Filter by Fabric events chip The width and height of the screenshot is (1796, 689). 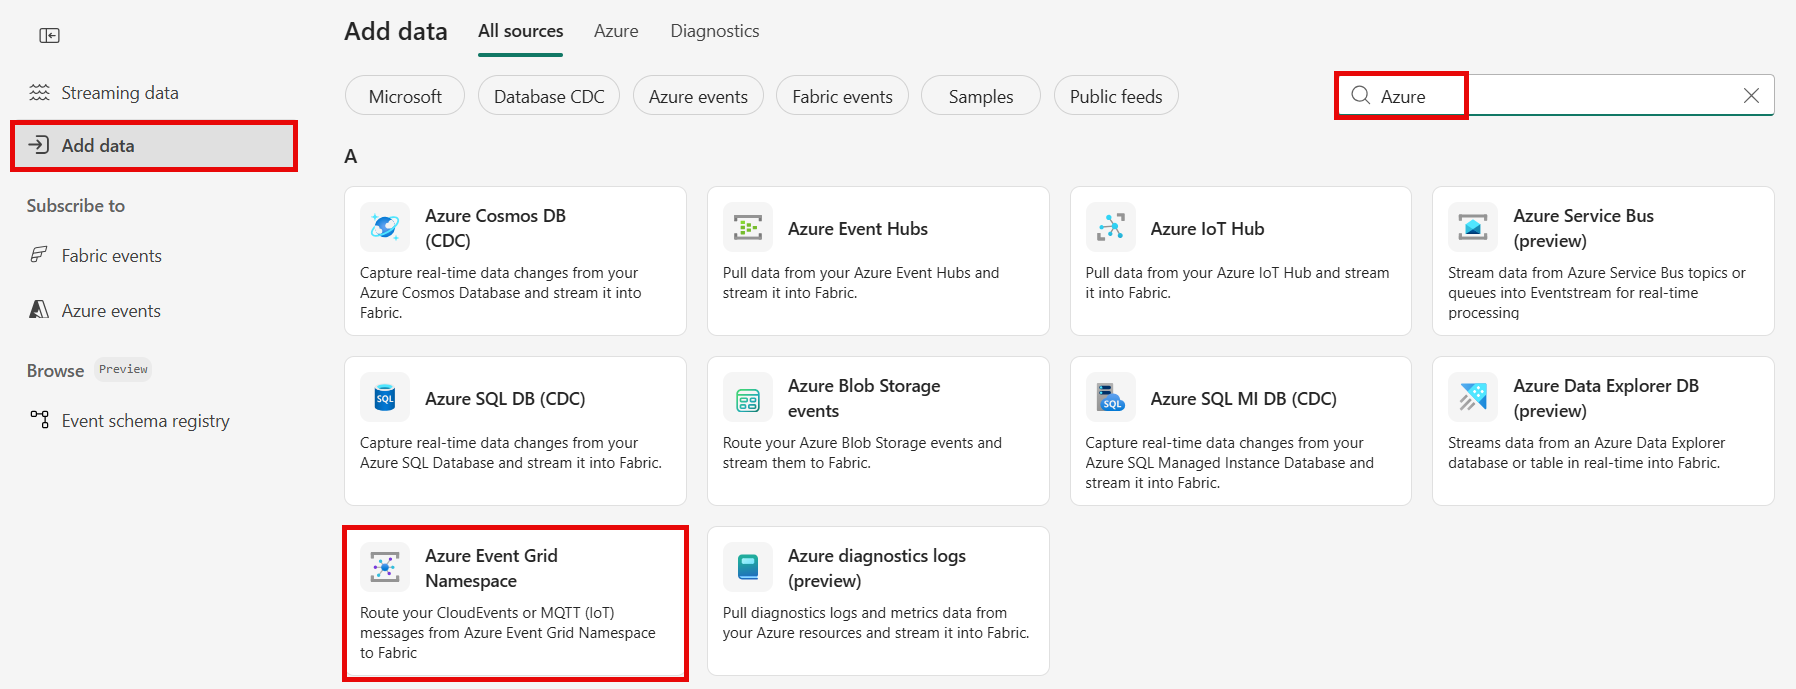click(842, 96)
